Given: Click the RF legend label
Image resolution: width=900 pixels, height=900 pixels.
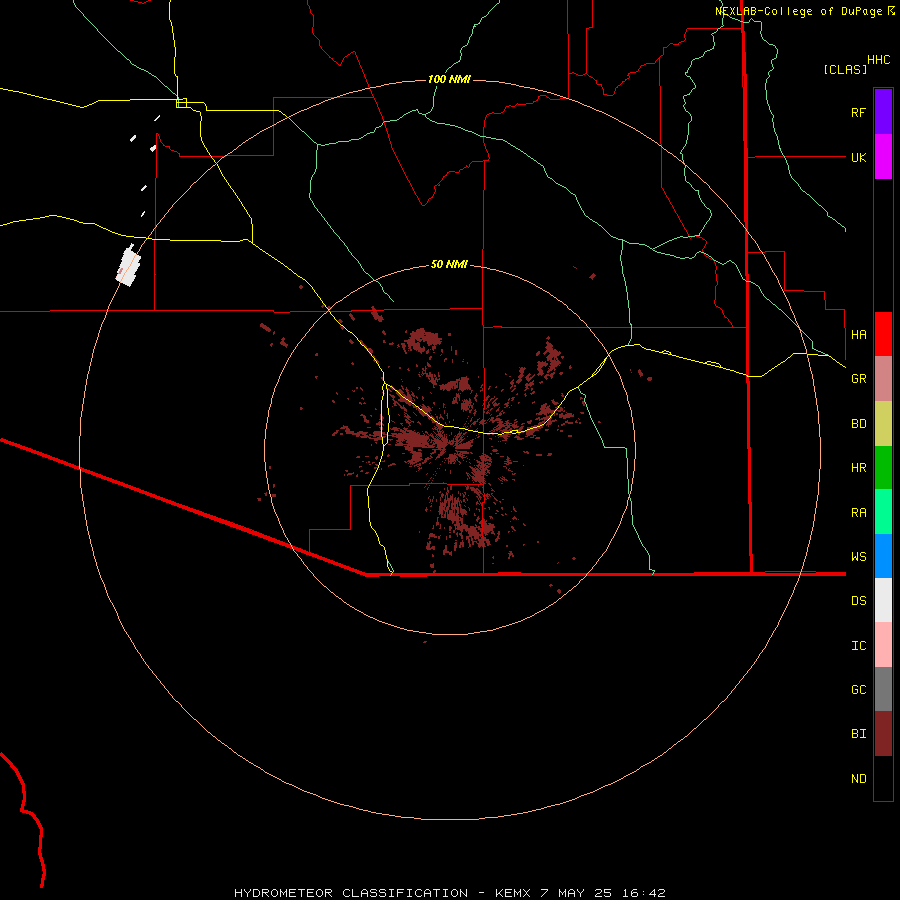Looking at the screenshot, I should point(858,113).
